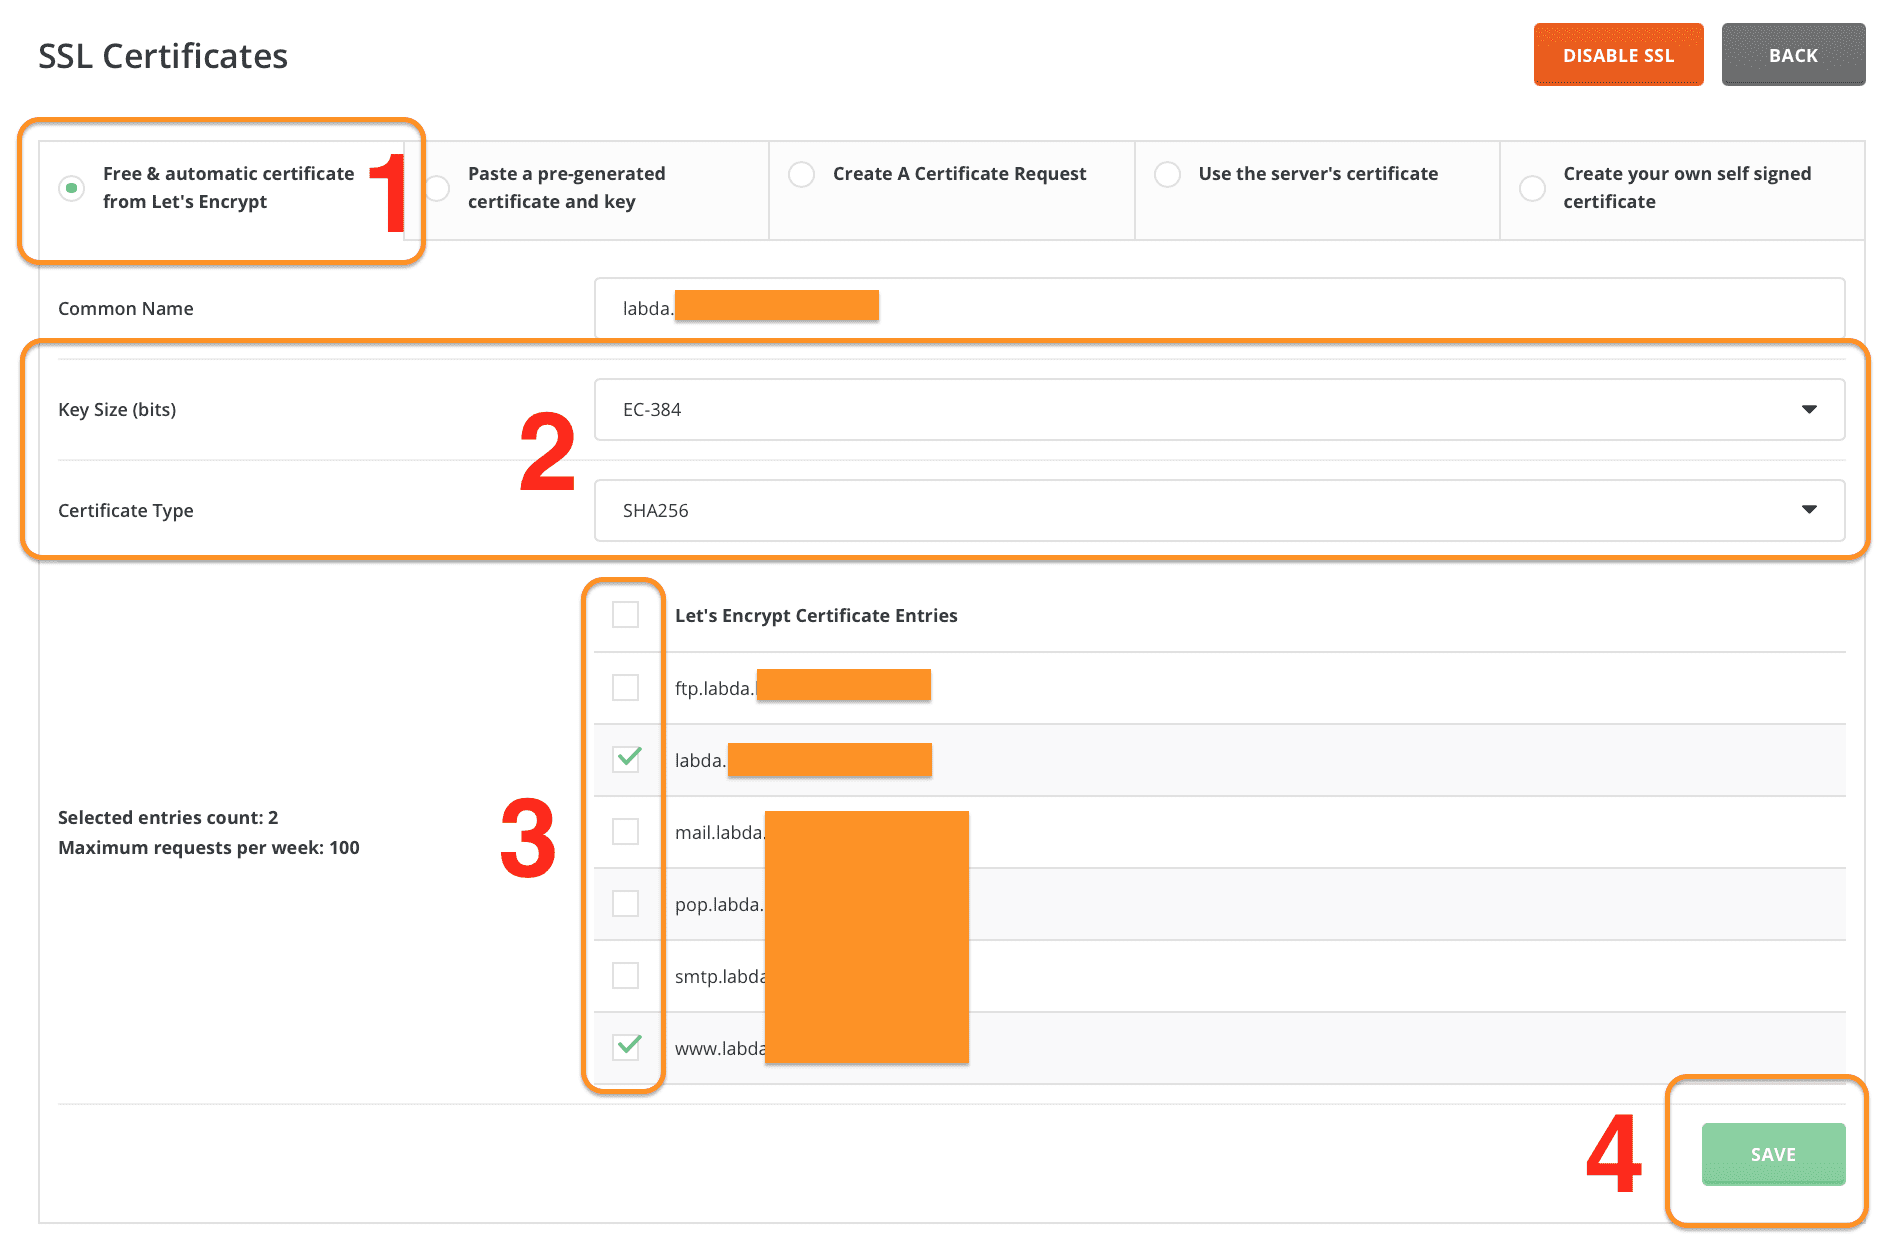Click the BACK button
Image resolution: width=1898 pixels, height=1248 pixels.
coord(1793,55)
